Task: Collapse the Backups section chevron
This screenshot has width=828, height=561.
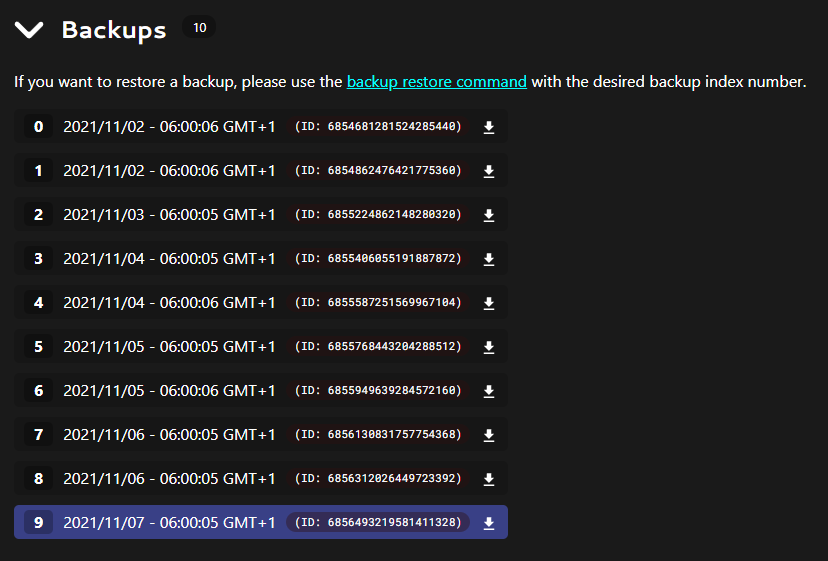Action: click(x=29, y=30)
